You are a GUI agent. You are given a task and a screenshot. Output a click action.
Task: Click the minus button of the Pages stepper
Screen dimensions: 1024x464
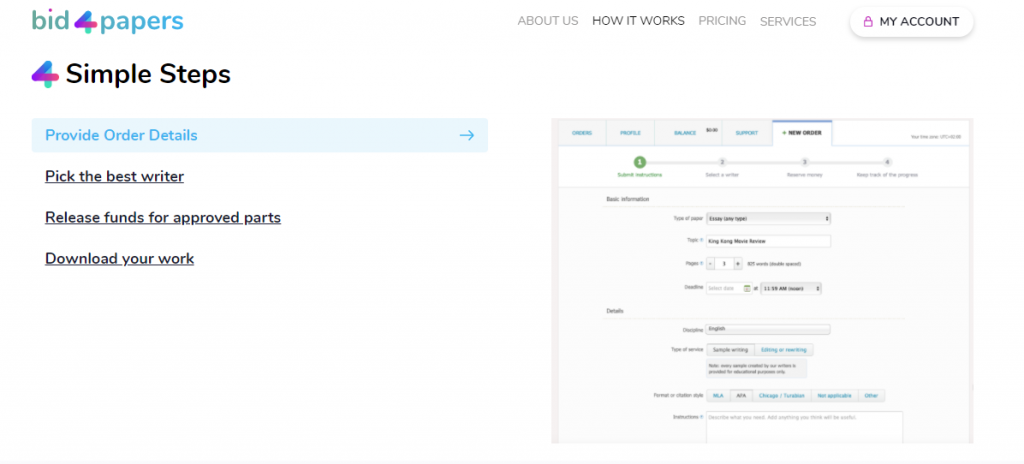pos(711,264)
